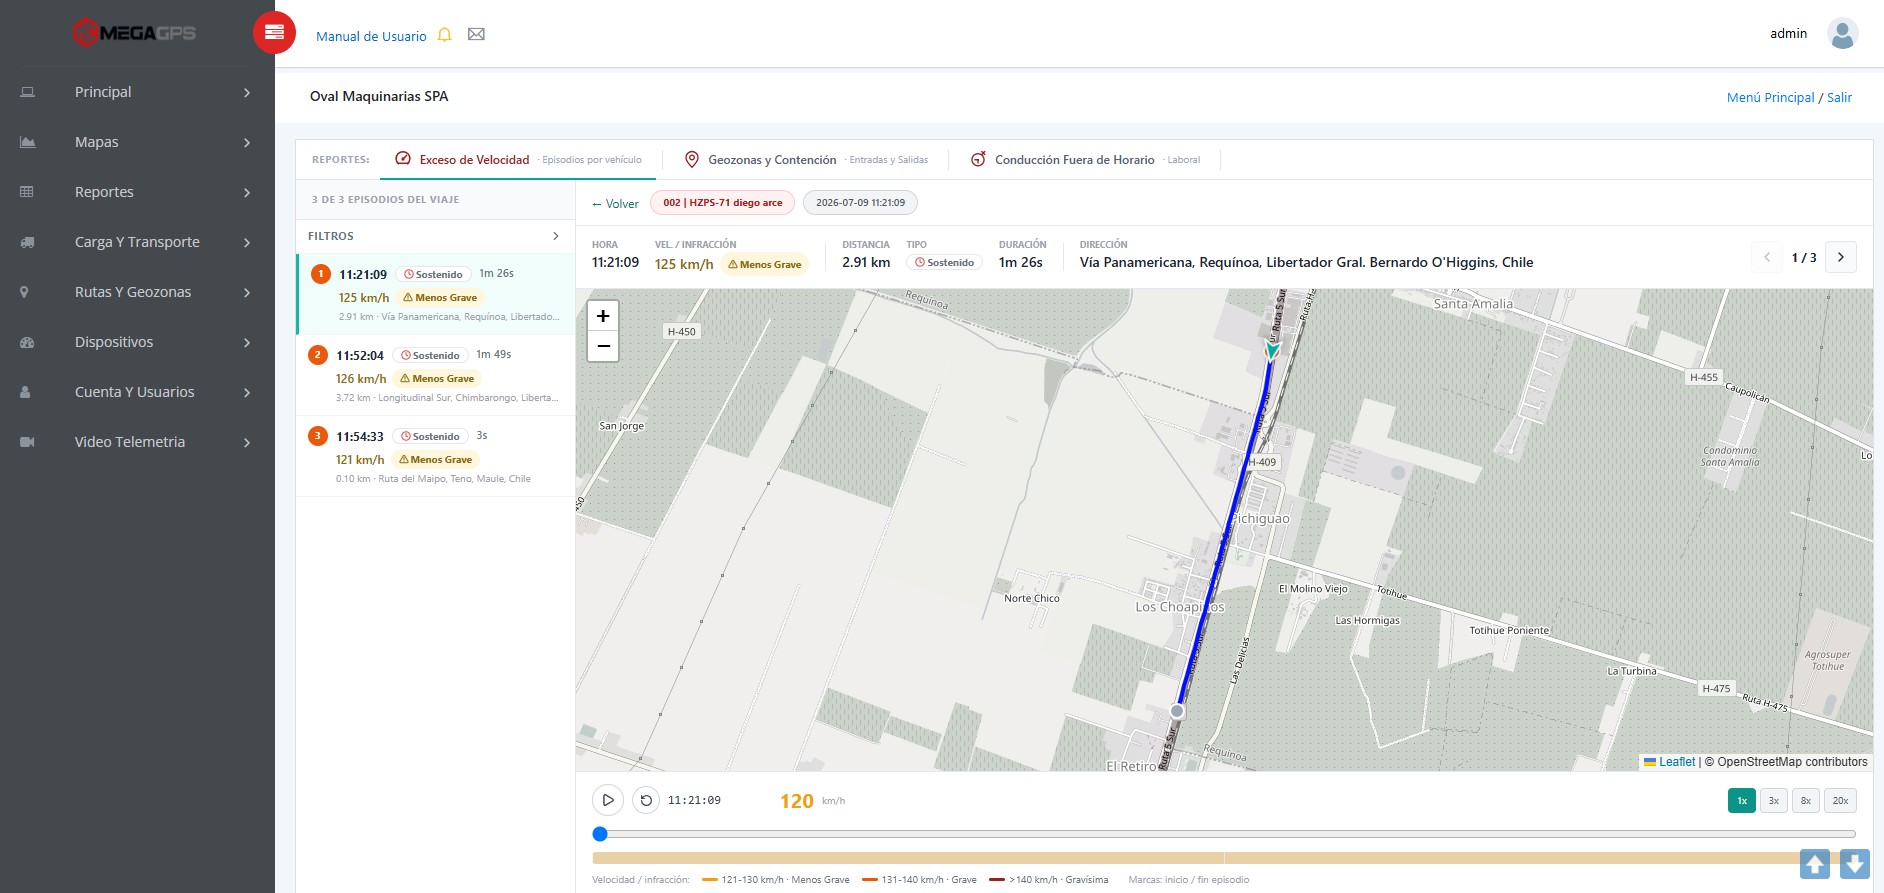
Task: Click the 120 km/h speed readout
Action: (x=812, y=801)
